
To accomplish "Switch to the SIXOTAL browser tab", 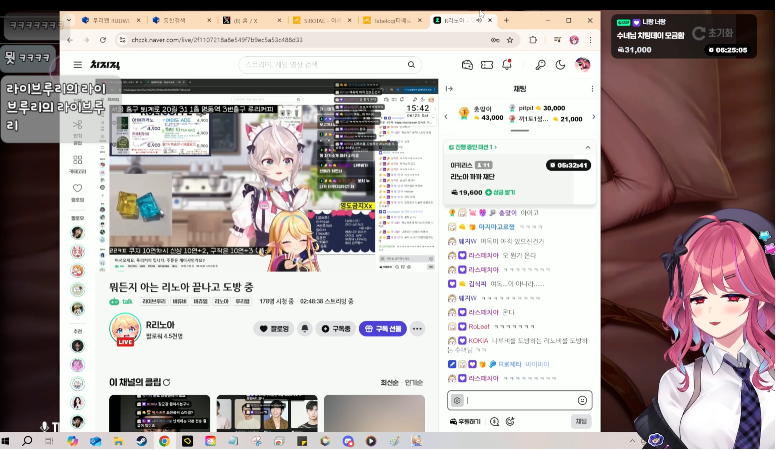I will tap(321, 20).
